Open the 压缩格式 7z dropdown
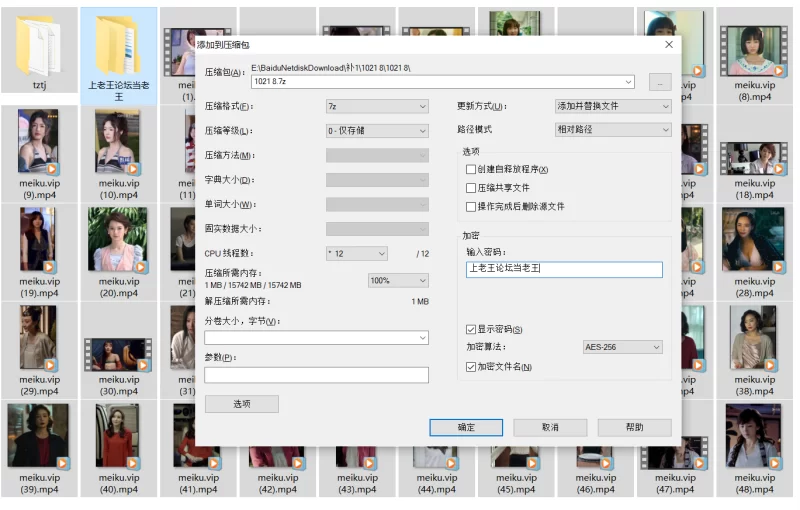This screenshot has width=800, height=510. 377,106
